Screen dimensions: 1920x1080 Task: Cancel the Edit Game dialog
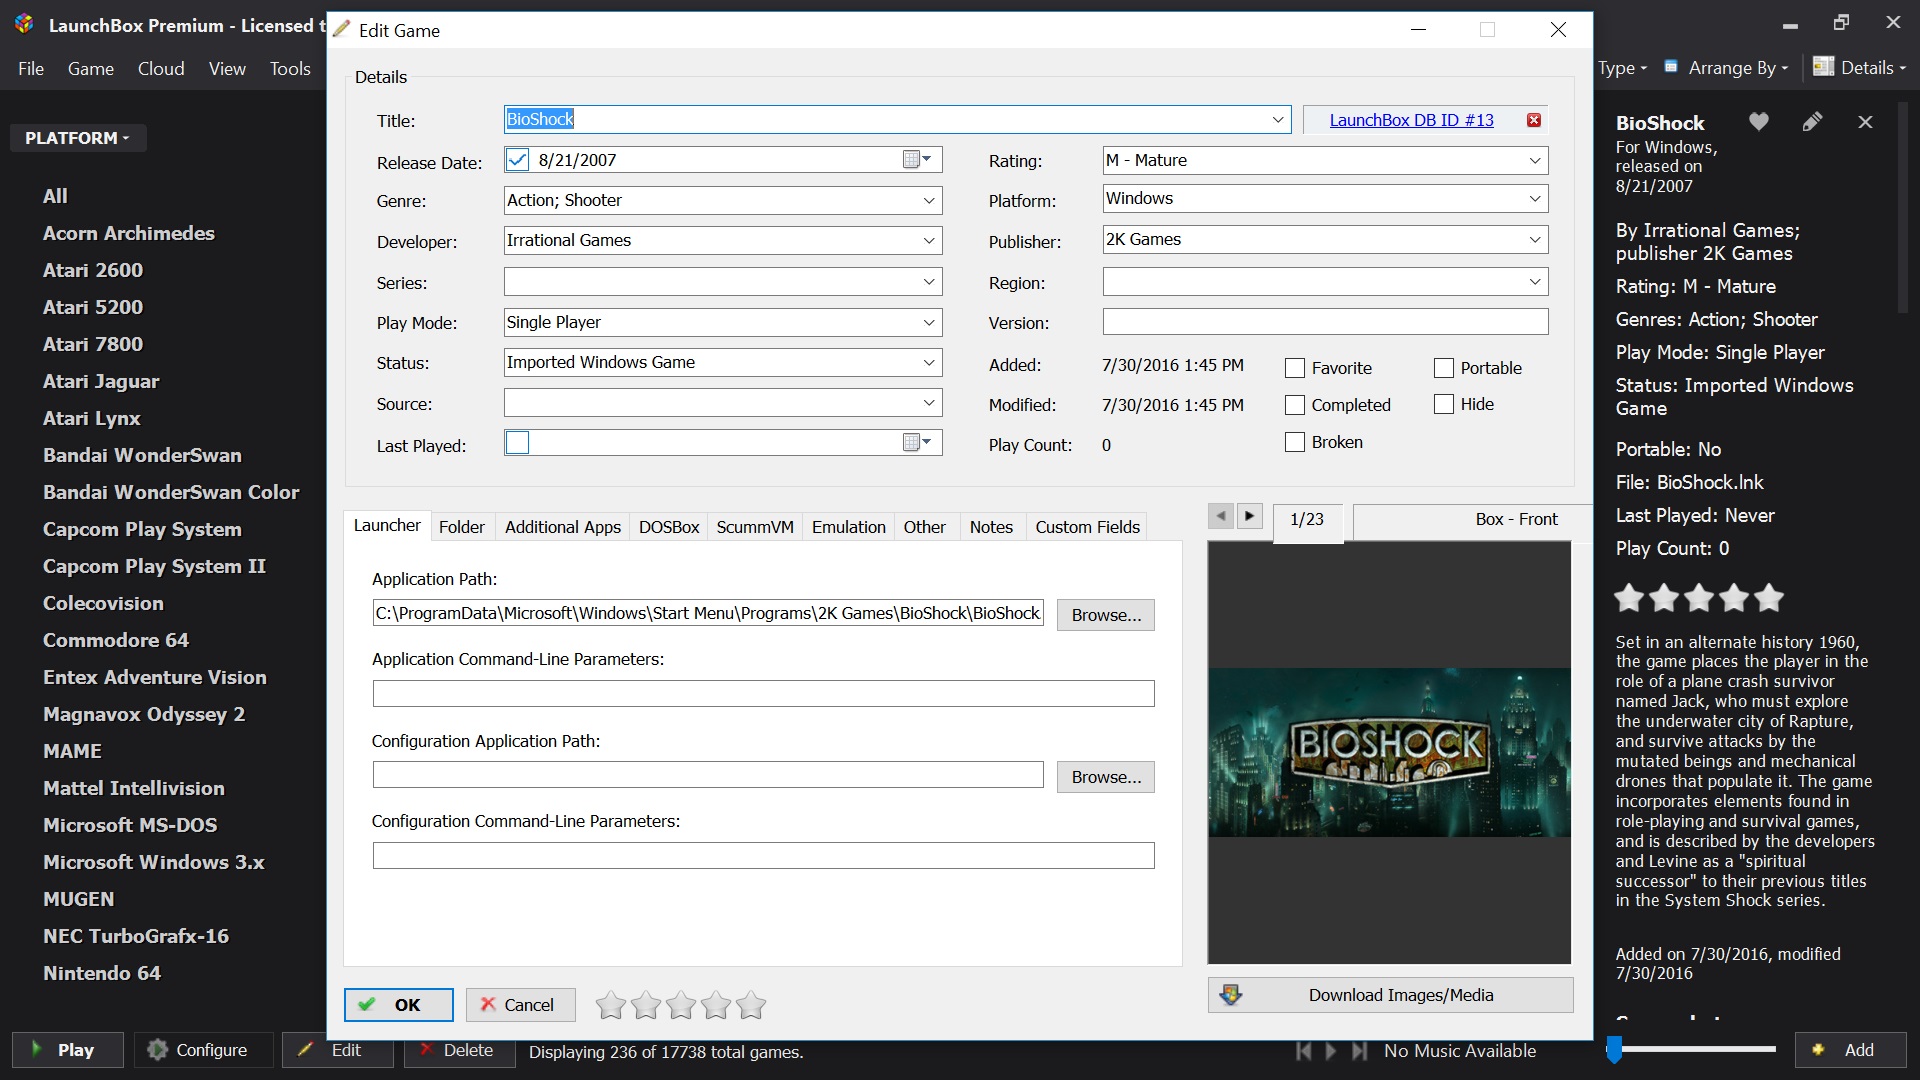(520, 1005)
